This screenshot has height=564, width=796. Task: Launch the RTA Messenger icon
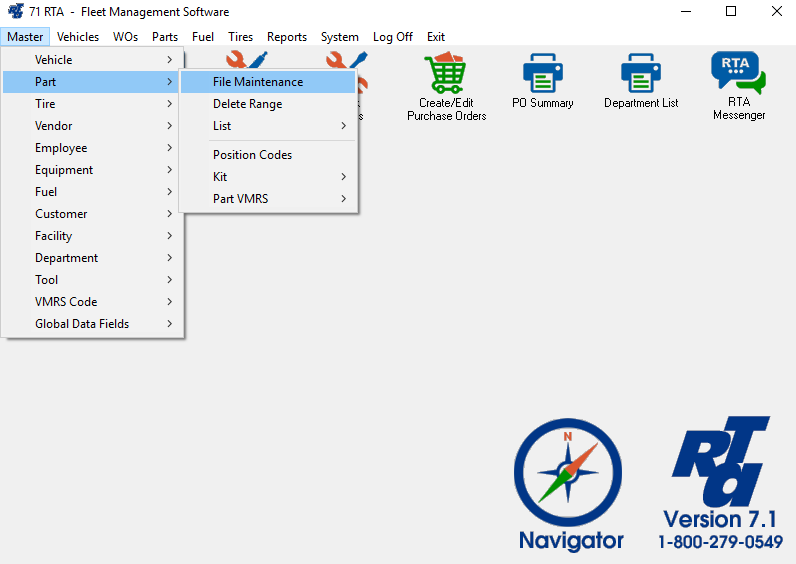pyautogui.click(x=738, y=73)
